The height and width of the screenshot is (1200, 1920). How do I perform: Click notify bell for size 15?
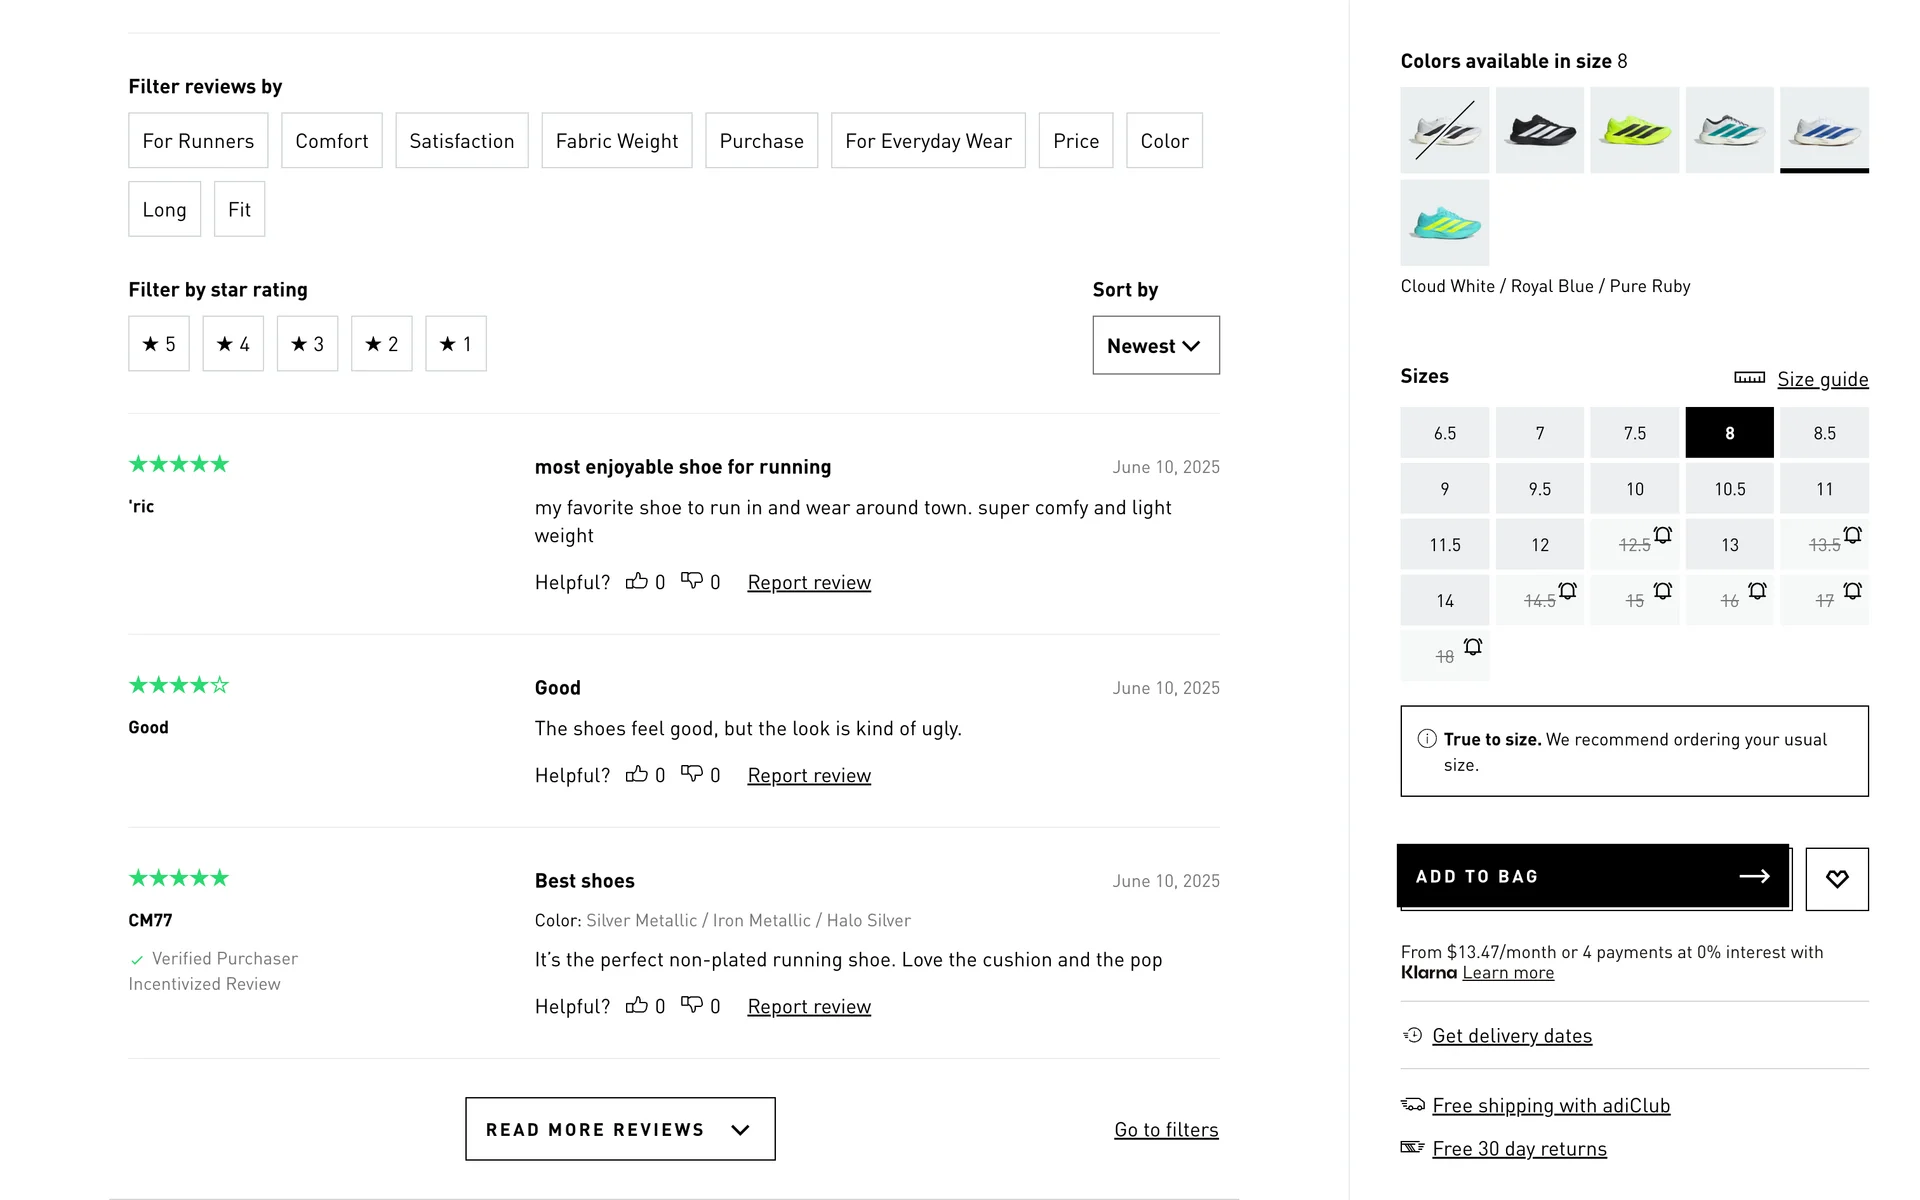click(x=1662, y=591)
